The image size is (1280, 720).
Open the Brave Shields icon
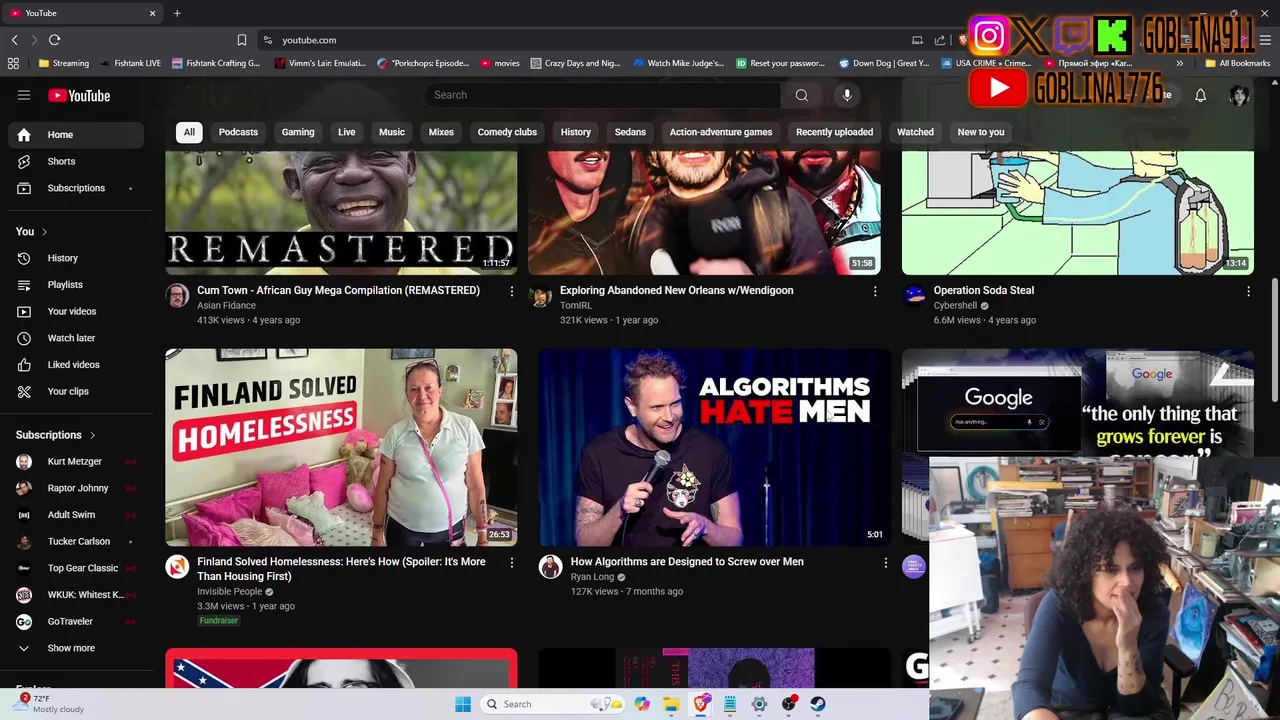(x=962, y=40)
